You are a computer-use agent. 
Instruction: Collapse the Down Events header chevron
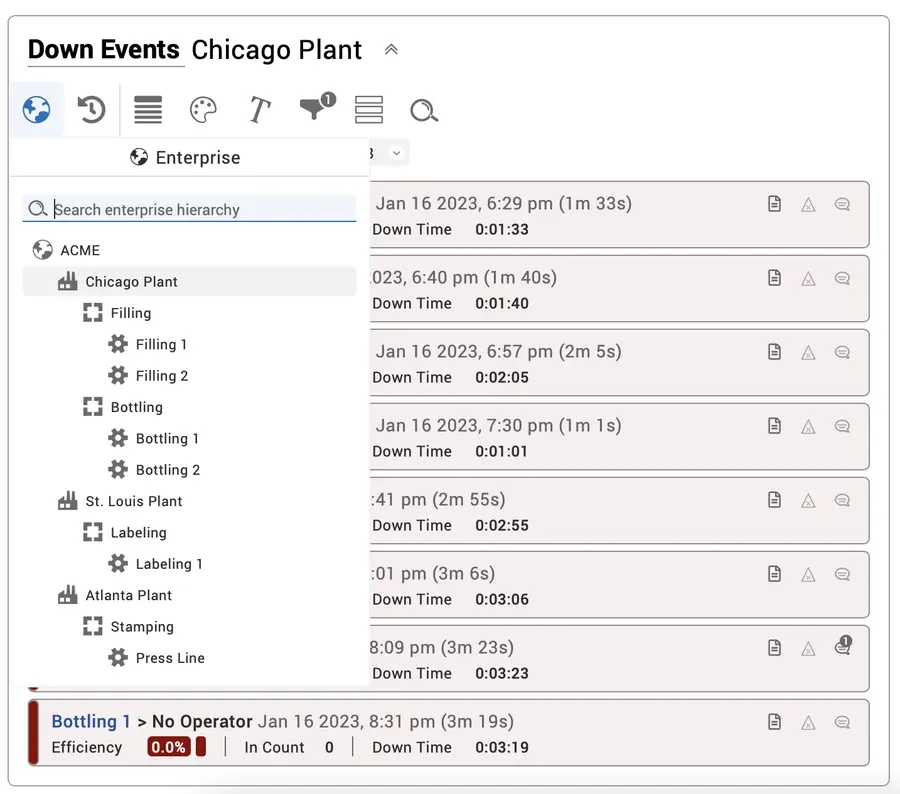[391, 49]
